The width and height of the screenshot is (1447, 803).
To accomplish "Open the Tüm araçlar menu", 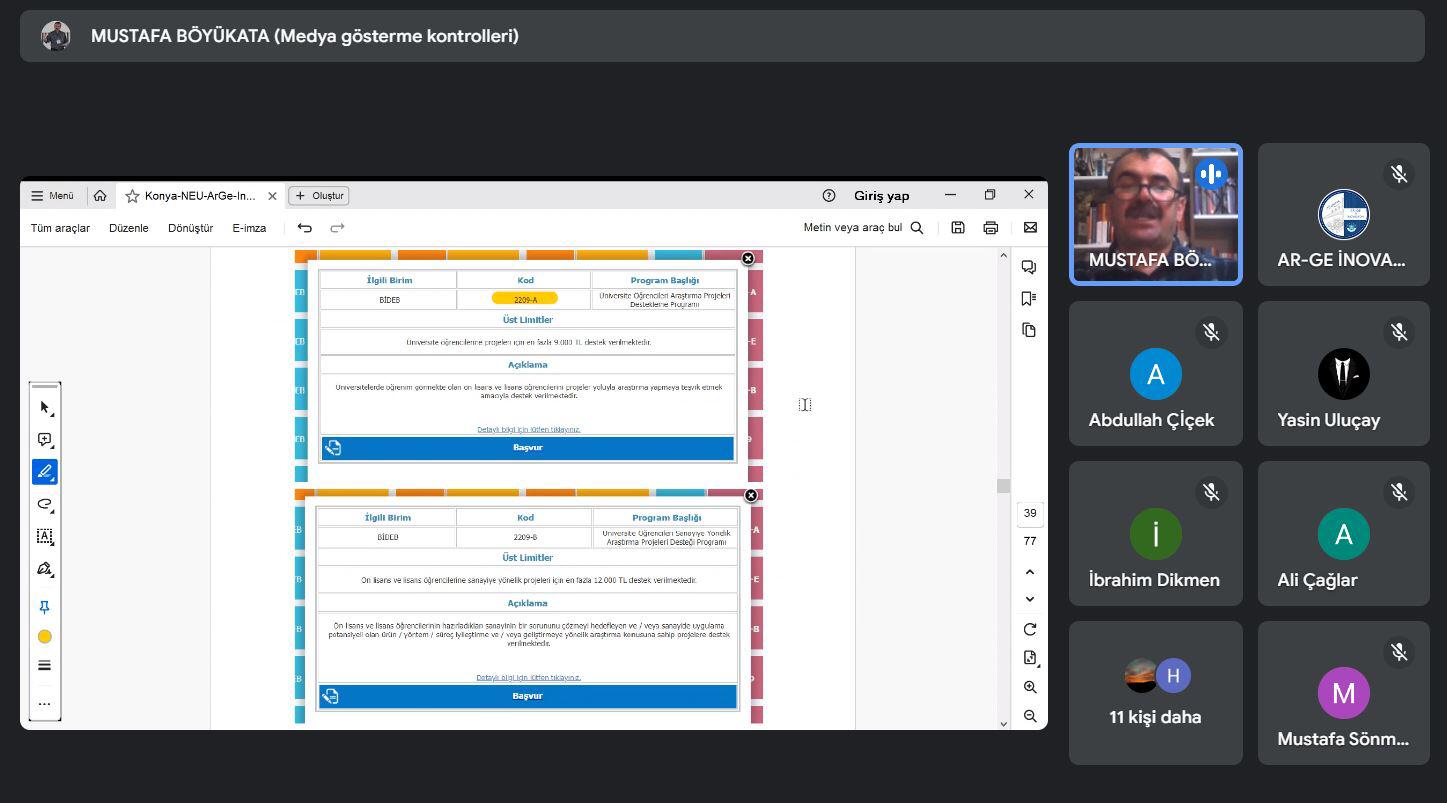I will click(60, 228).
